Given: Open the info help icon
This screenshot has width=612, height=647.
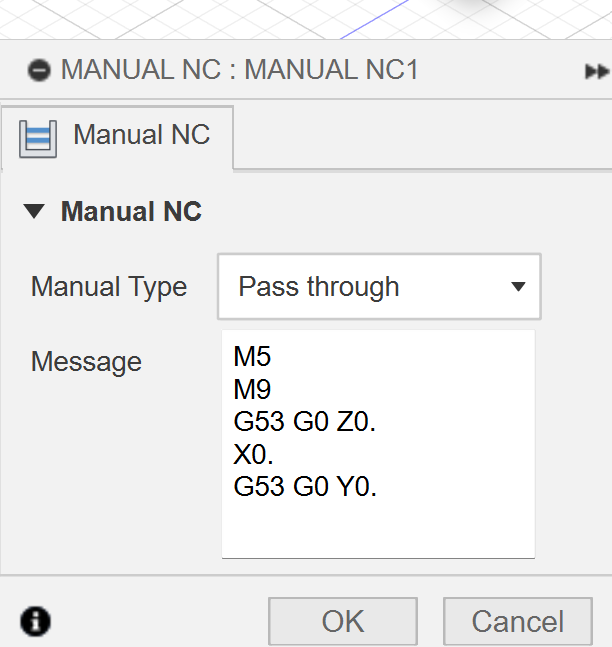Looking at the screenshot, I should [x=35, y=621].
